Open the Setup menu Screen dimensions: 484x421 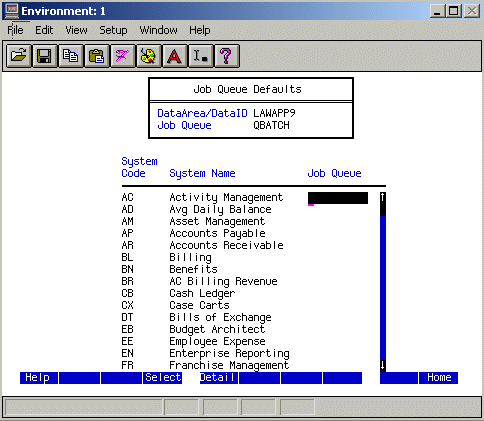[113, 30]
